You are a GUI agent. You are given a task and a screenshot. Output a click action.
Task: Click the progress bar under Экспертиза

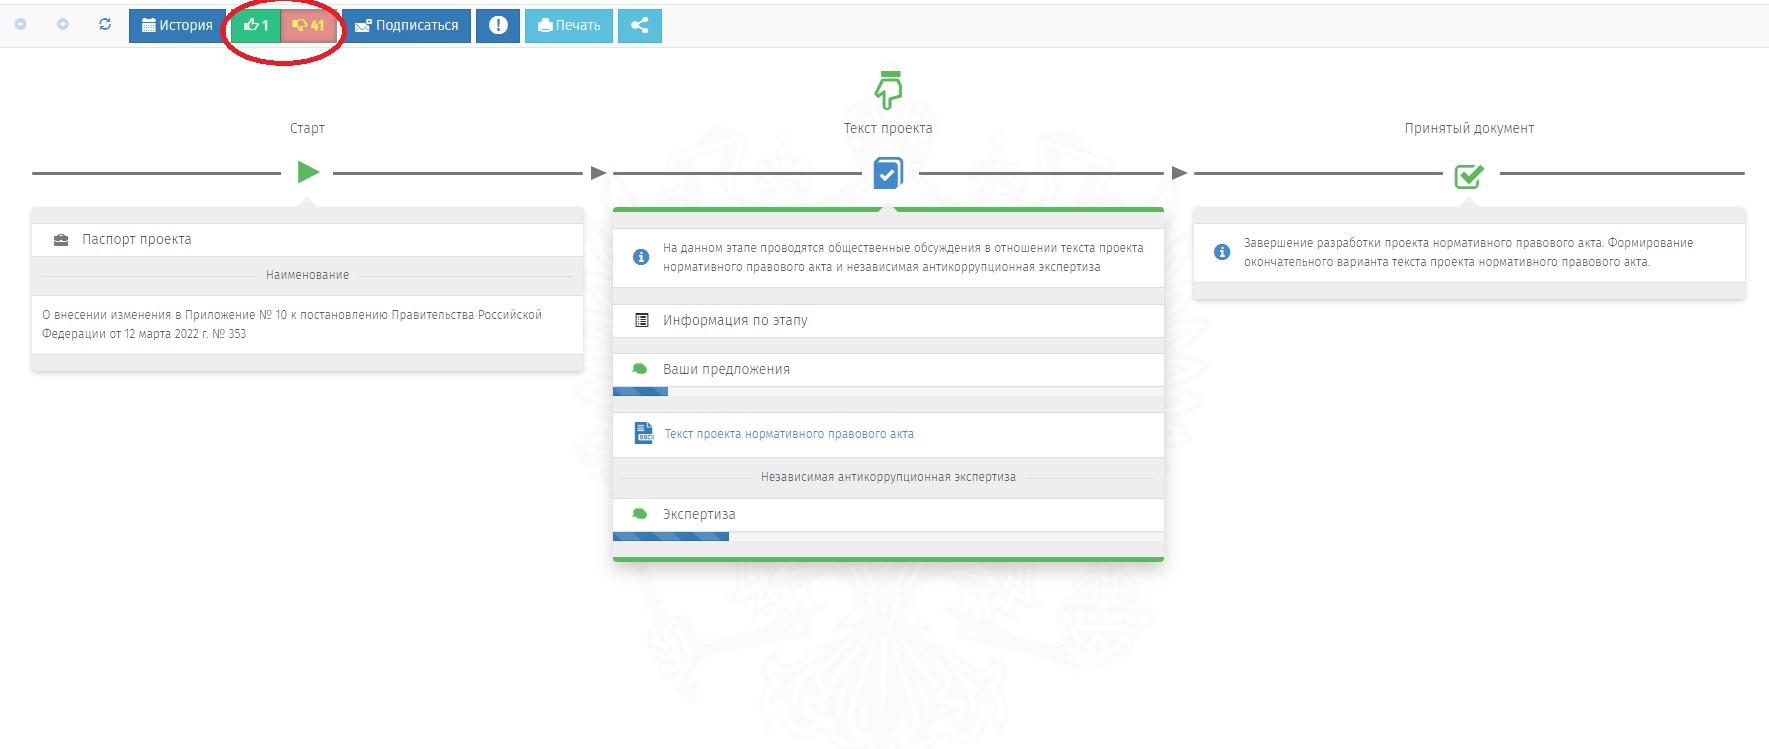[x=888, y=537]
